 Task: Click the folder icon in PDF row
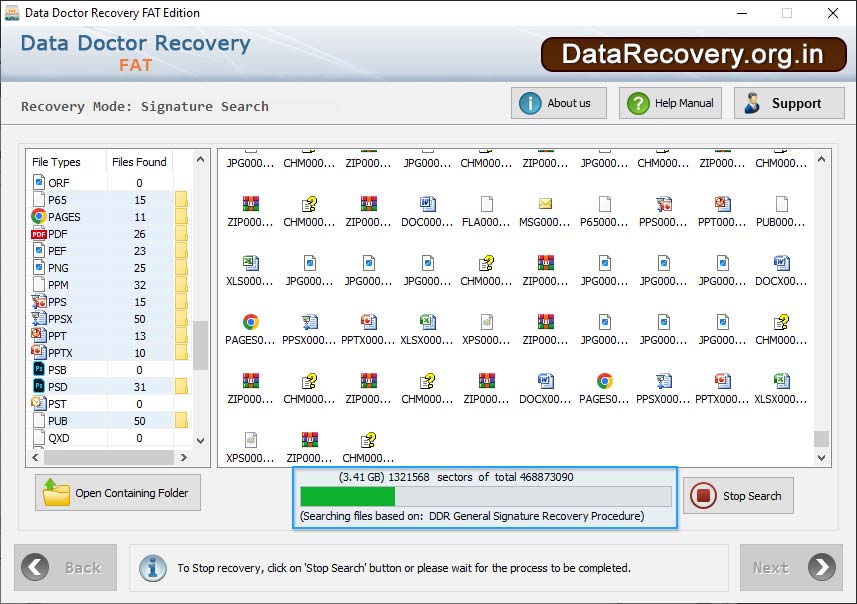click(181, 234)
